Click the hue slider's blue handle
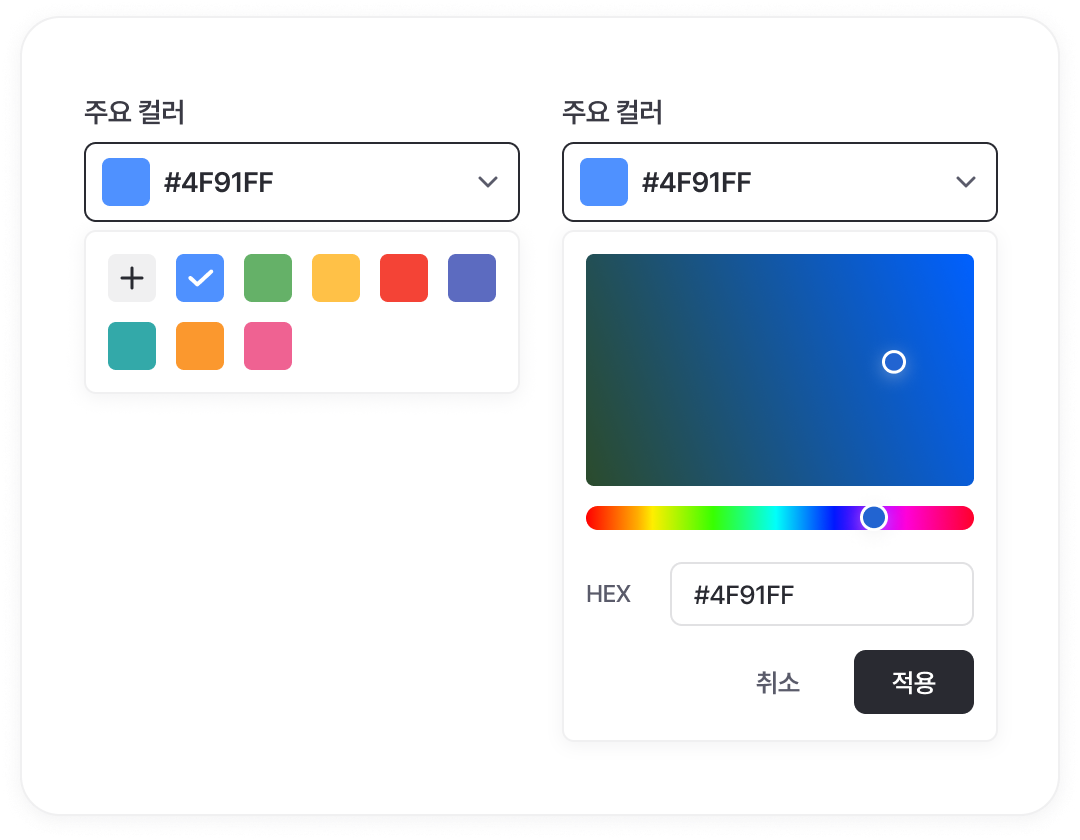 pos(873,517)
